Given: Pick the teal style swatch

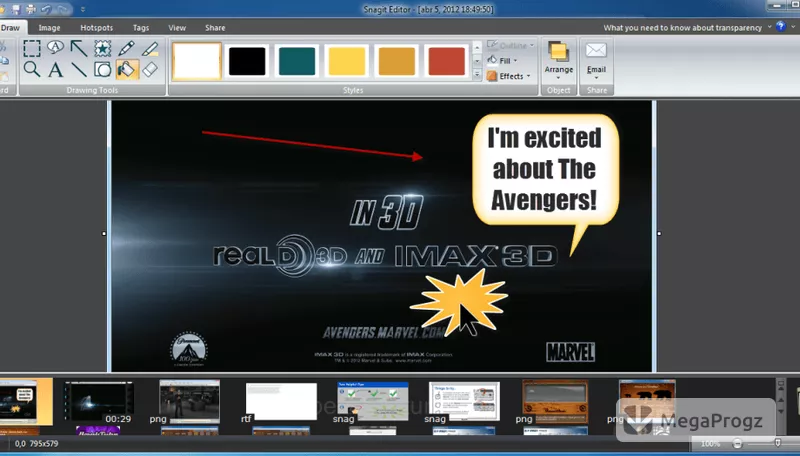Looking at the screenshot, I should pyautogui.click(x=297, y=61).
